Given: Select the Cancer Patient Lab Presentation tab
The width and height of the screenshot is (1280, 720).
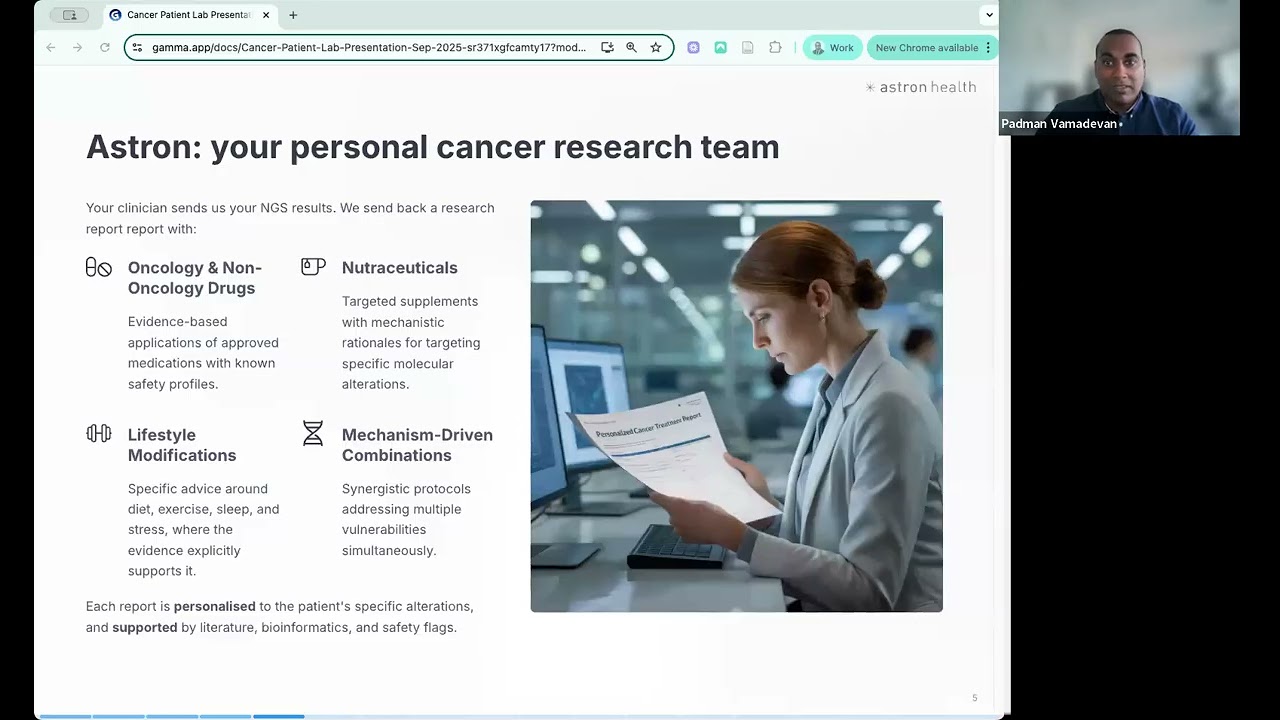Looking at the screenshot, I should (190, 15).
